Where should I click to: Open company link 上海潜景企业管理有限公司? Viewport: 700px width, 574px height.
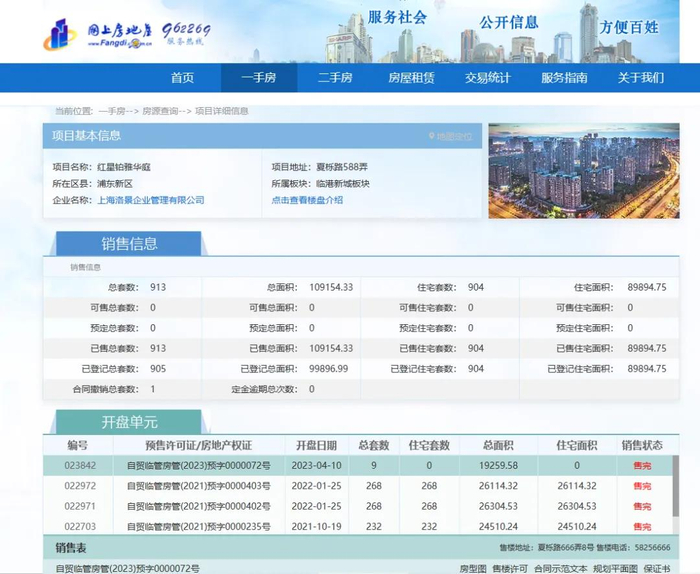pyautogui.click(x=150, y=200)
